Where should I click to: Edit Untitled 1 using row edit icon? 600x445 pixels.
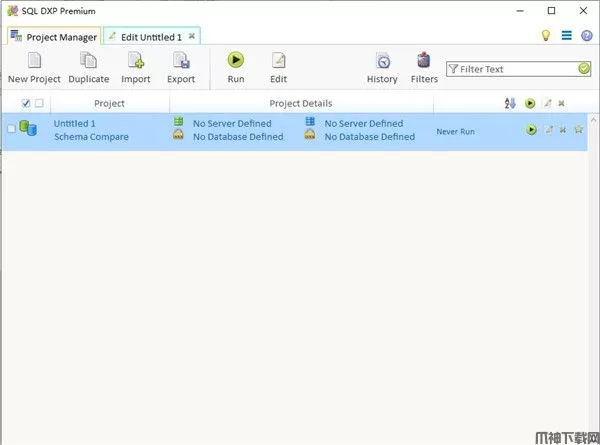549,130
